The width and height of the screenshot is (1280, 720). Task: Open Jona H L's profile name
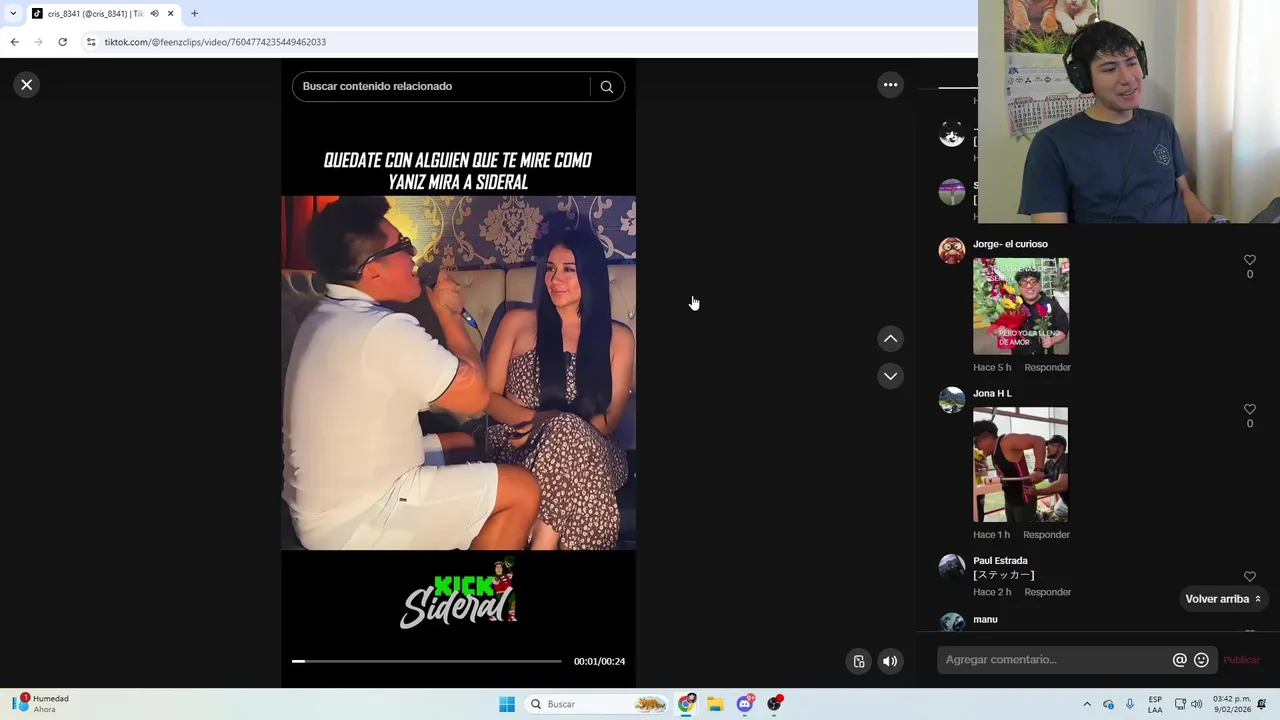coord(992,393)
